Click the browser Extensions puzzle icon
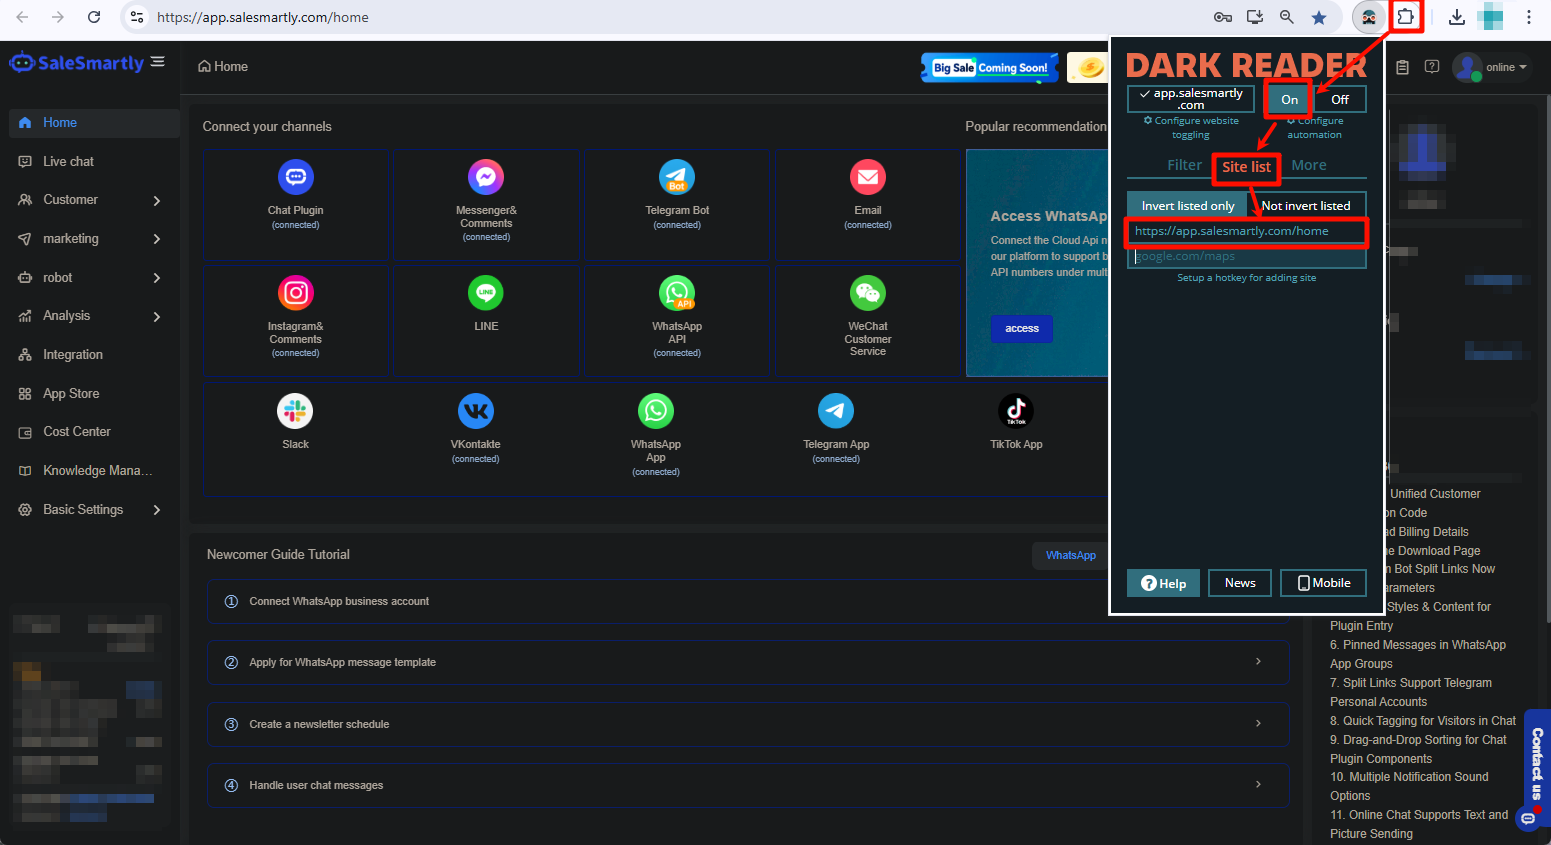1551x845 pixels. tap(1407, 16)
